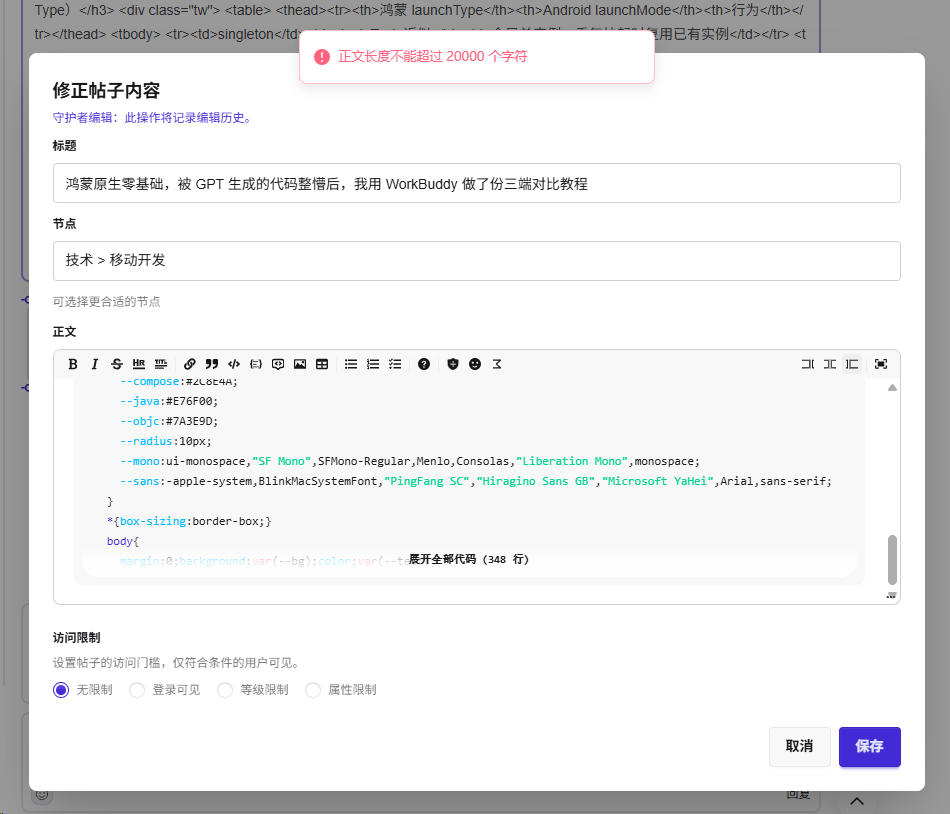Toggle fullscreen mode for the editor
Viewport: 950px width, 814px height.
(881, 364)
